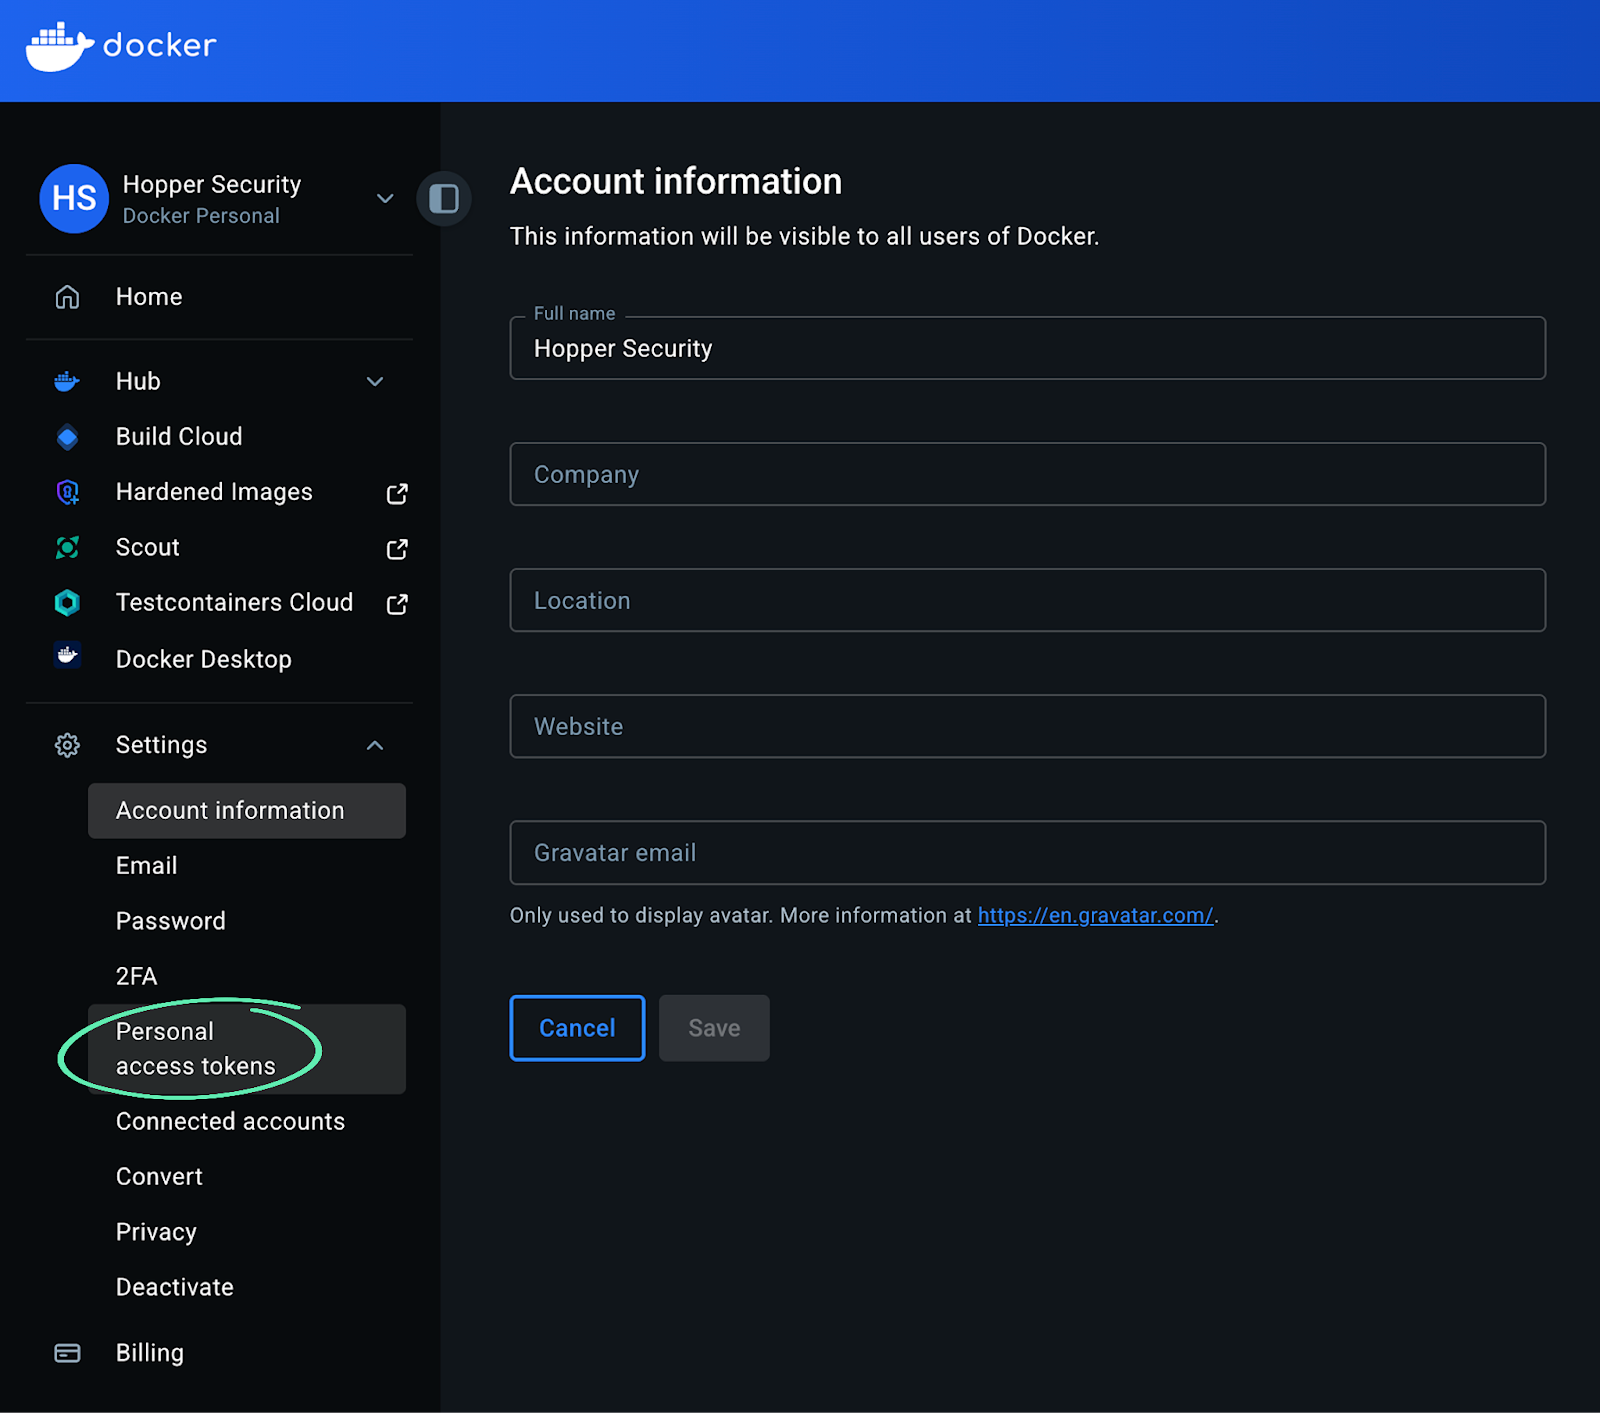Focus the Location input field
Image resolution: width=1600 pixels, height=1413 pixels.
coord(1028,600)
